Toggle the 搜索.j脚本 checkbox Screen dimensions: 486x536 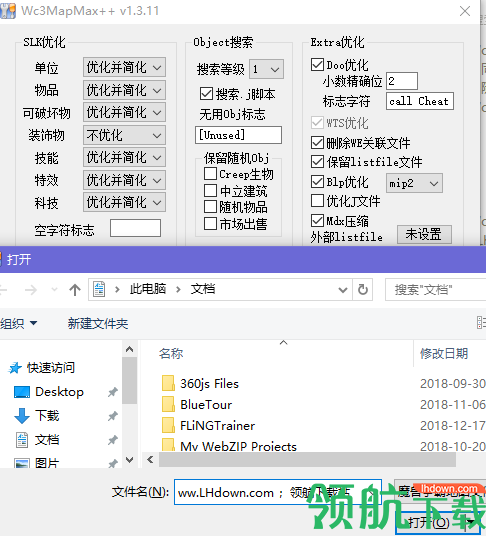tap(206, 93)
